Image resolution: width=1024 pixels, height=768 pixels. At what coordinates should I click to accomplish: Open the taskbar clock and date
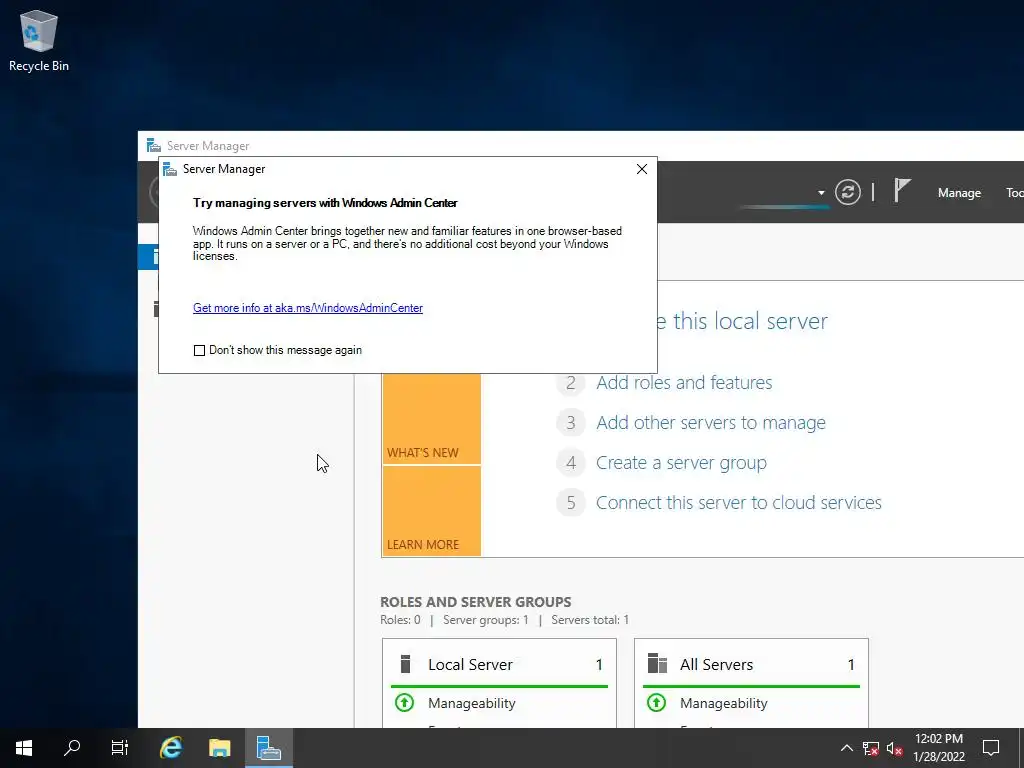click(x=938, y=748)
